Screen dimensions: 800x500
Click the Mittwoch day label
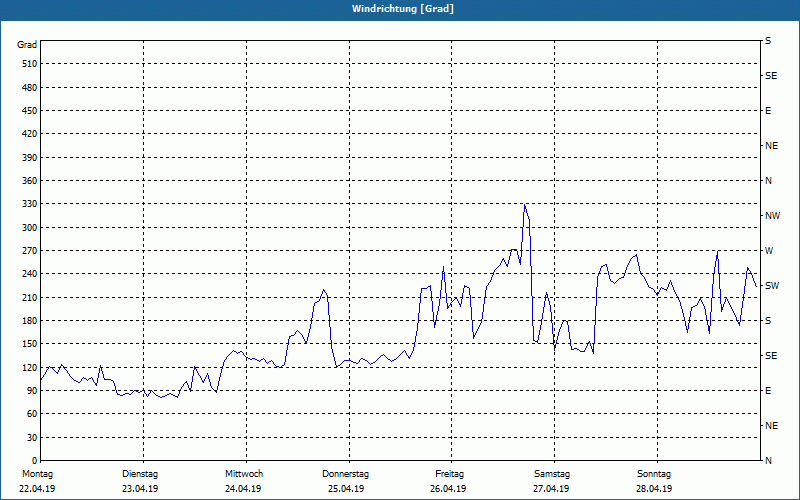pos(244,474)
